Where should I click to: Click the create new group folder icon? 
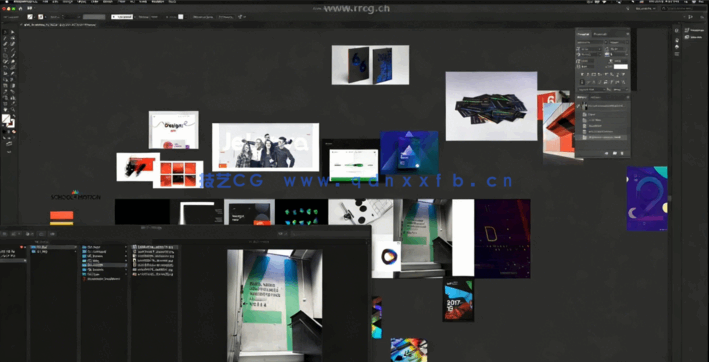pyautogui.click(x=614, y=153)
